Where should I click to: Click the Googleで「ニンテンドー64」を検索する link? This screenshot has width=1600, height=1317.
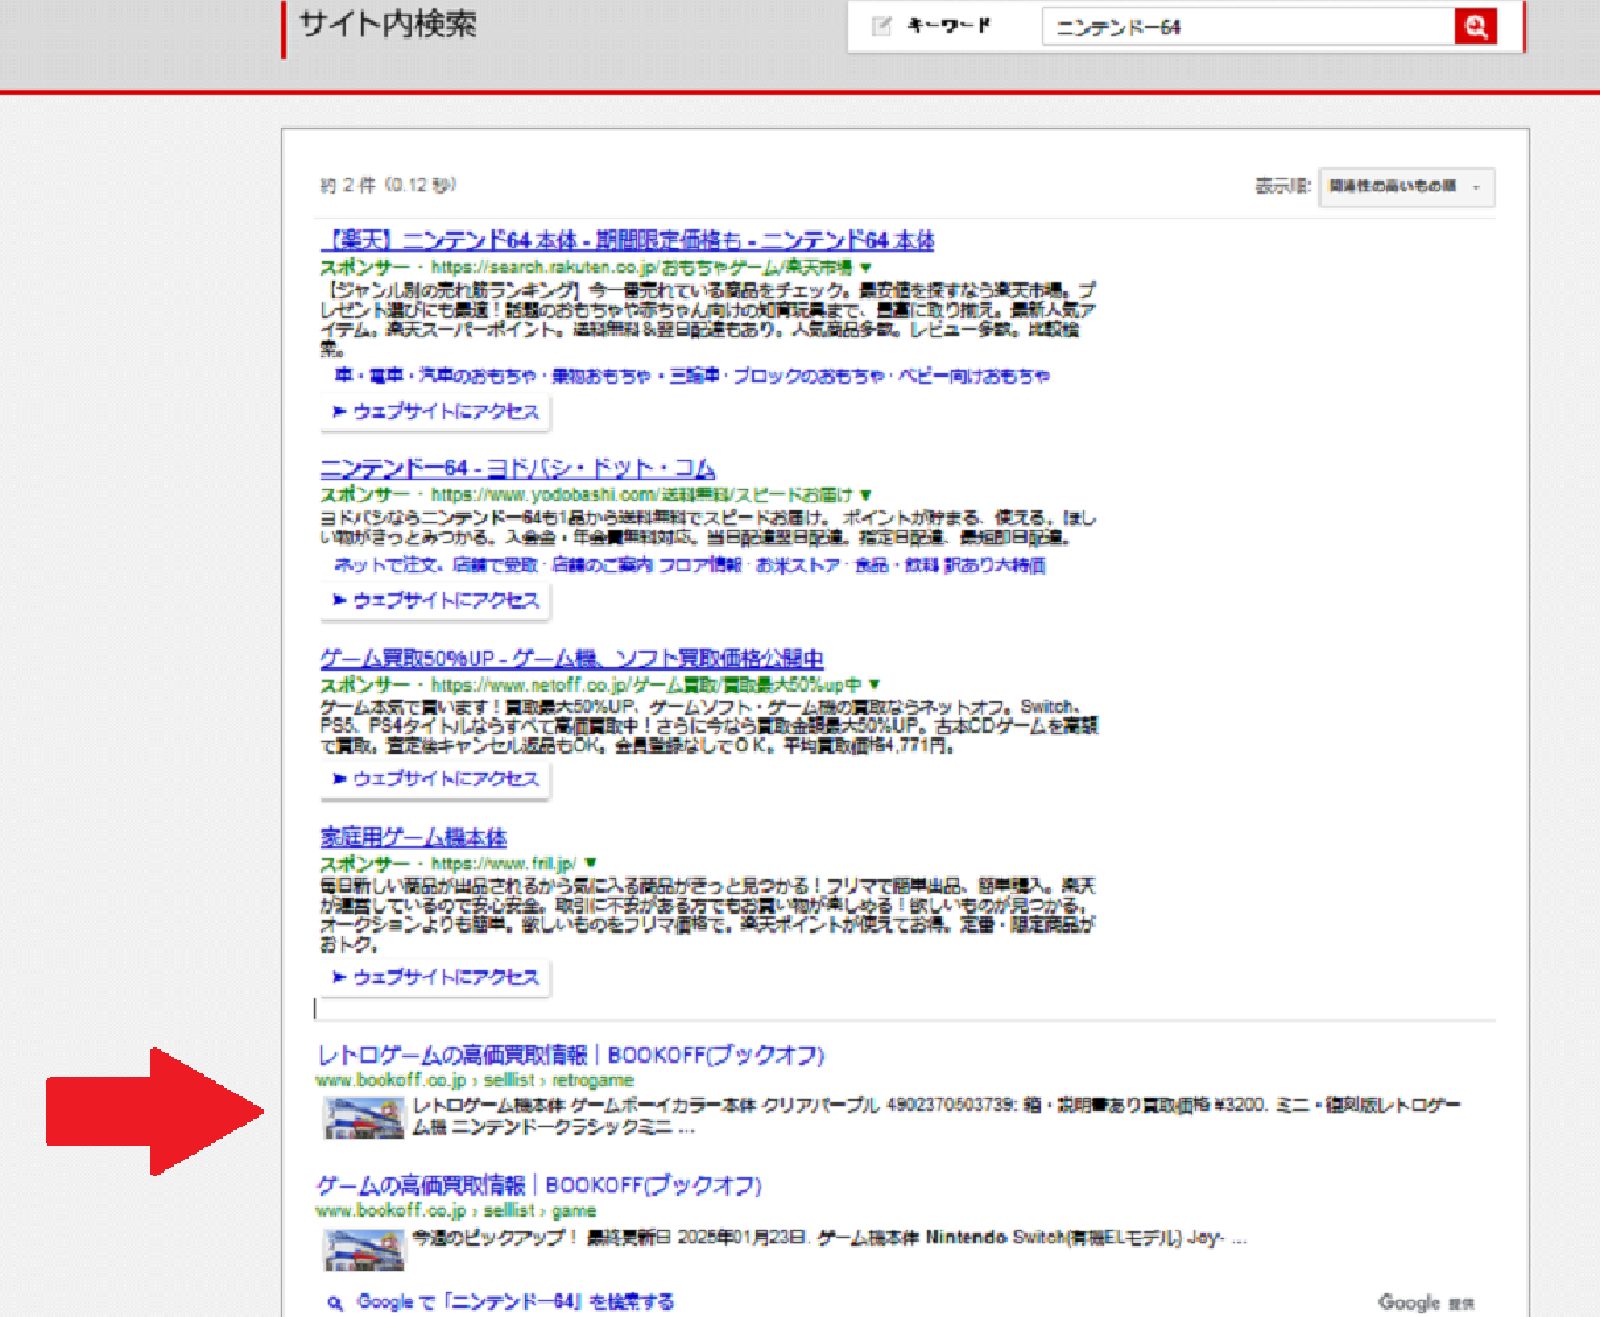(515, 1302)
